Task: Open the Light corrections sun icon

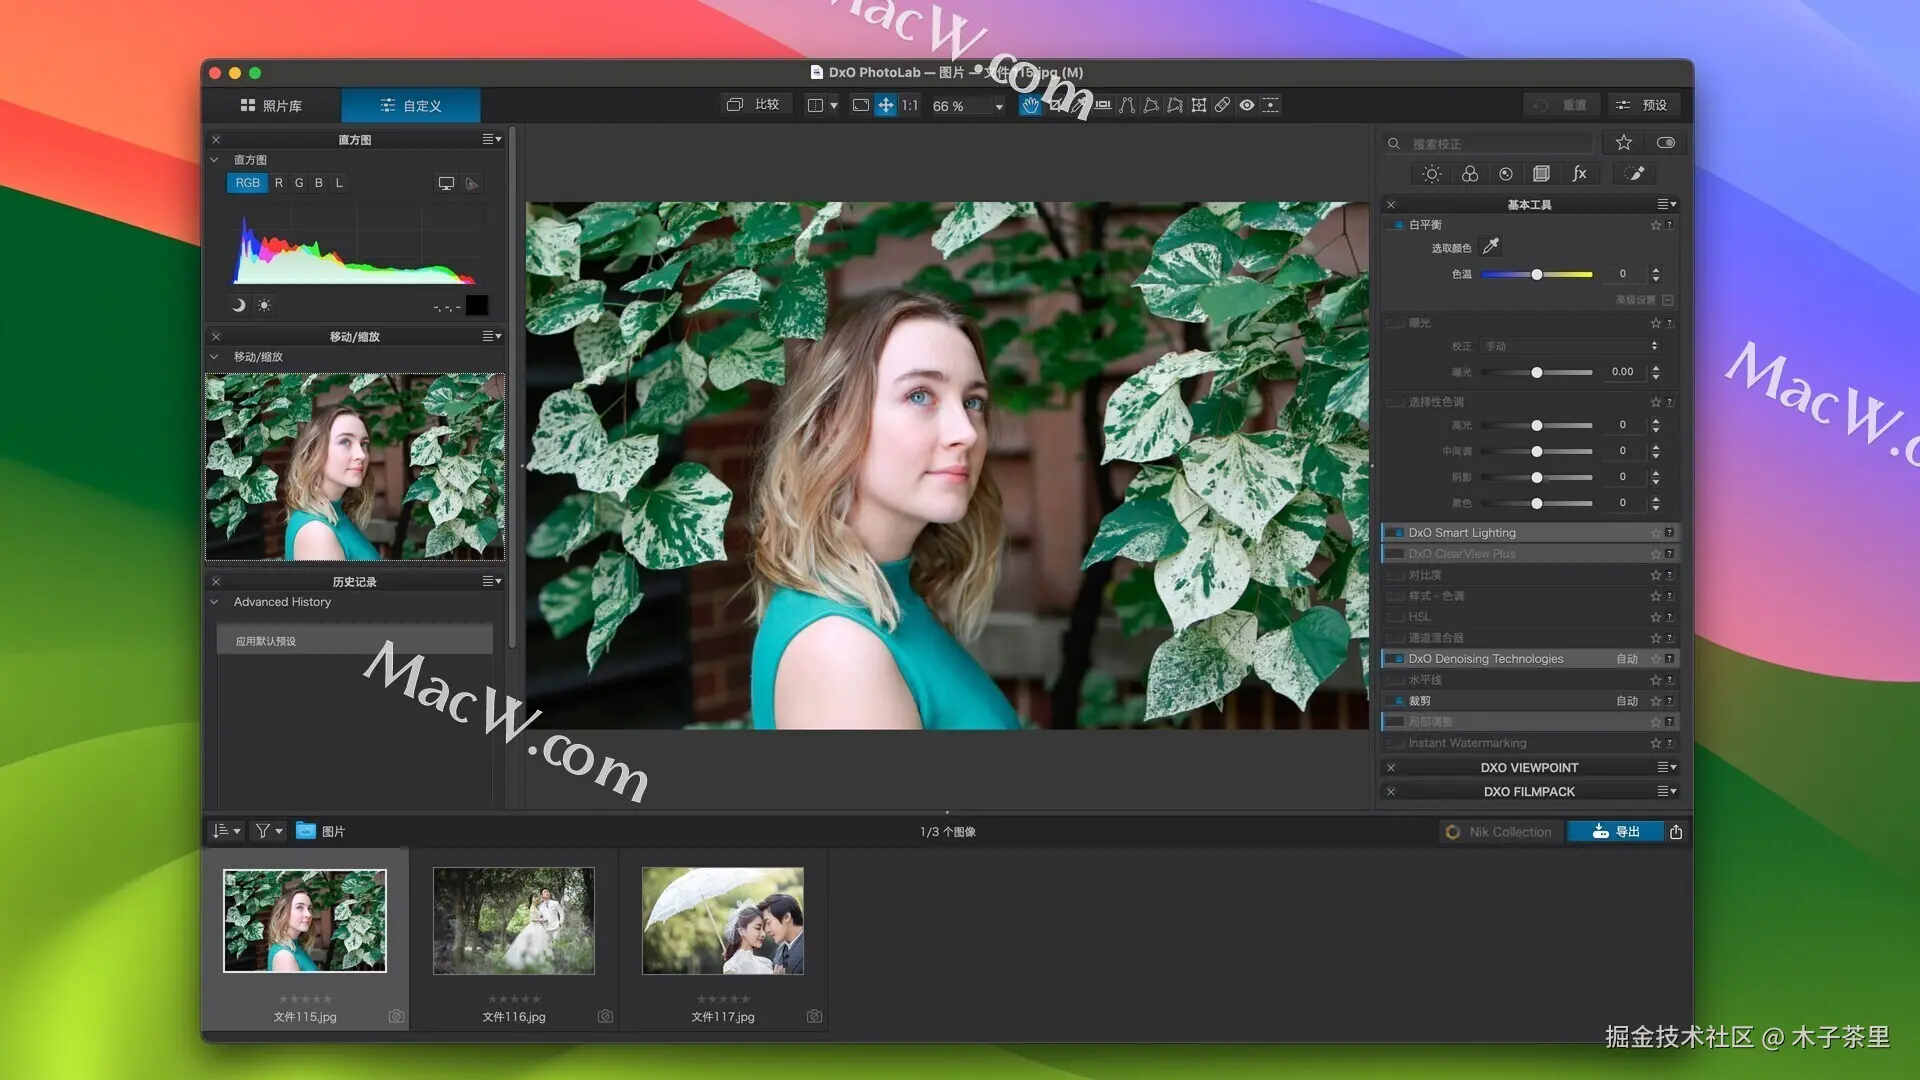Action: coord(1431,174)
